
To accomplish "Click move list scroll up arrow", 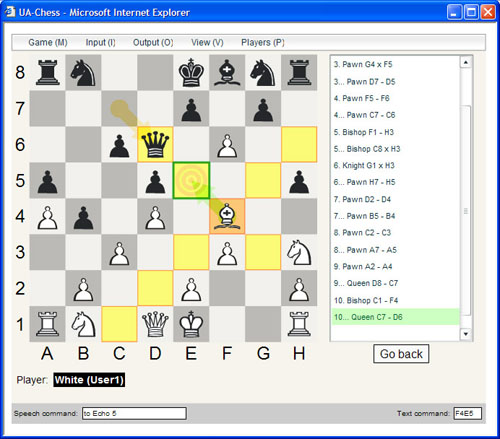I will 466,62.
